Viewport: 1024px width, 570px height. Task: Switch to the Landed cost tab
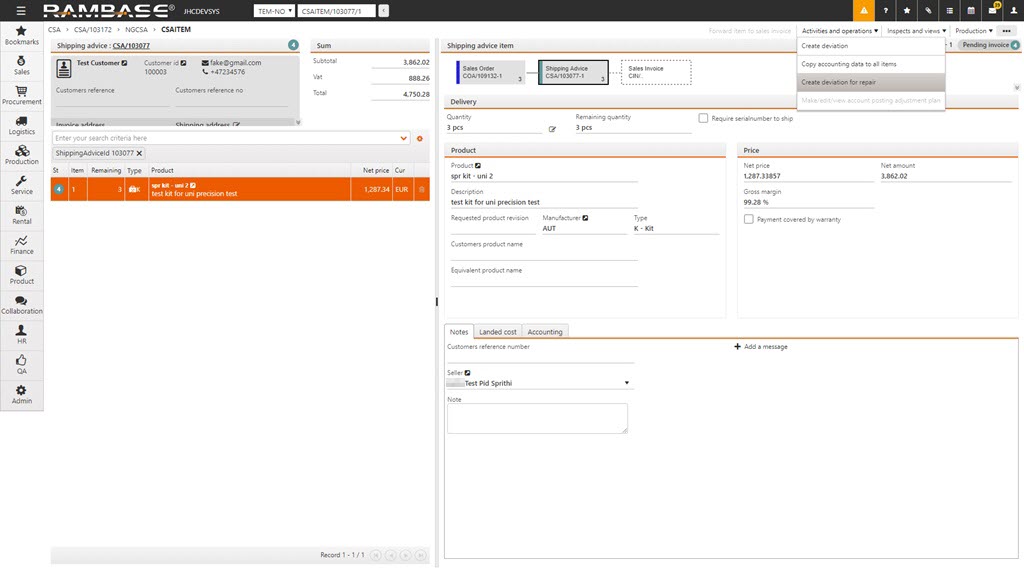click(497, 331)
